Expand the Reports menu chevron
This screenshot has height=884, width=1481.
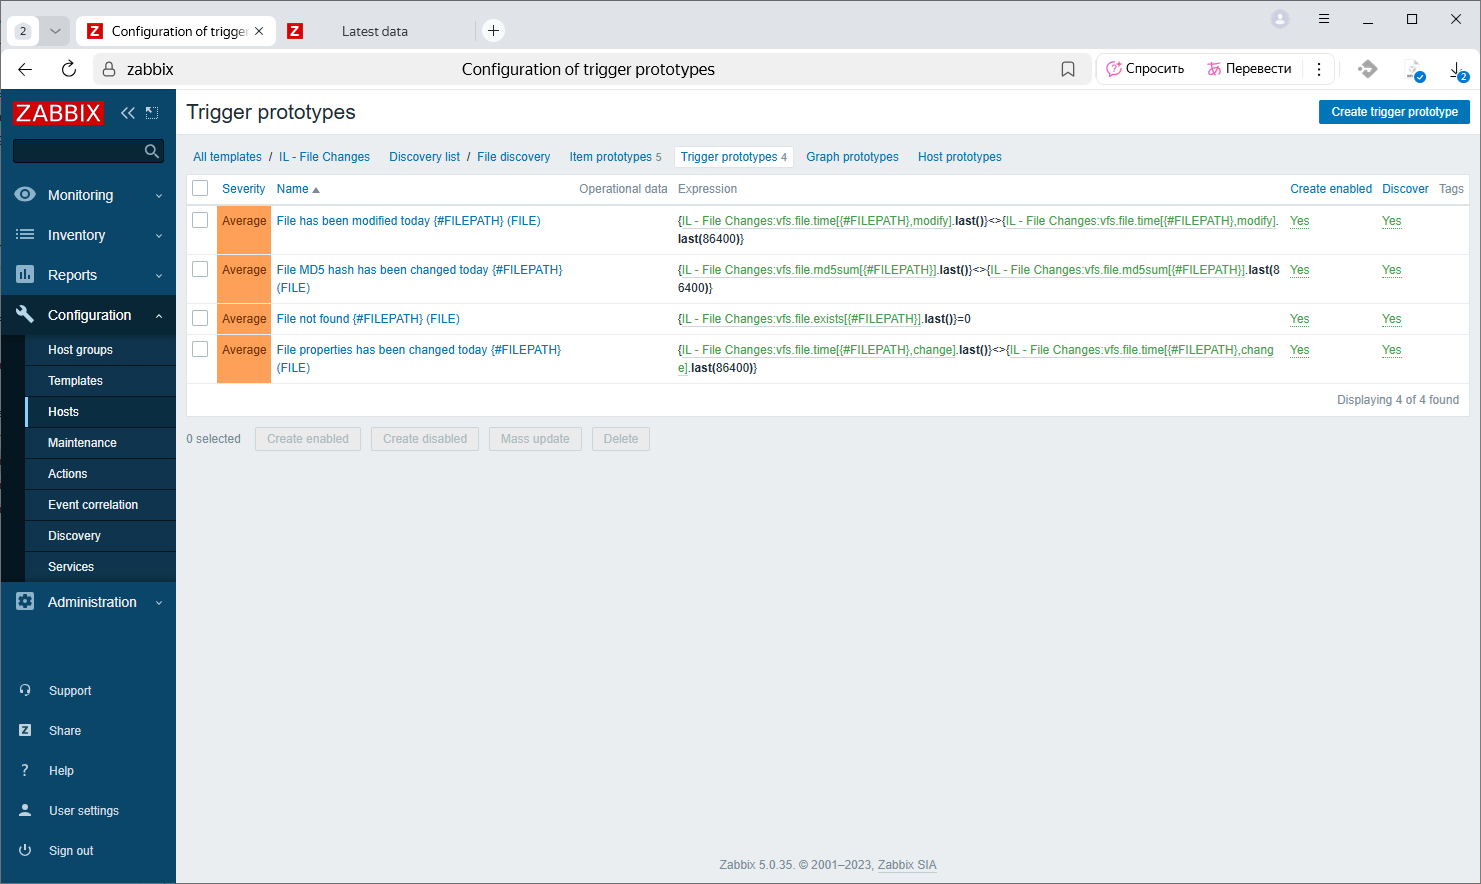pos(159,276)
